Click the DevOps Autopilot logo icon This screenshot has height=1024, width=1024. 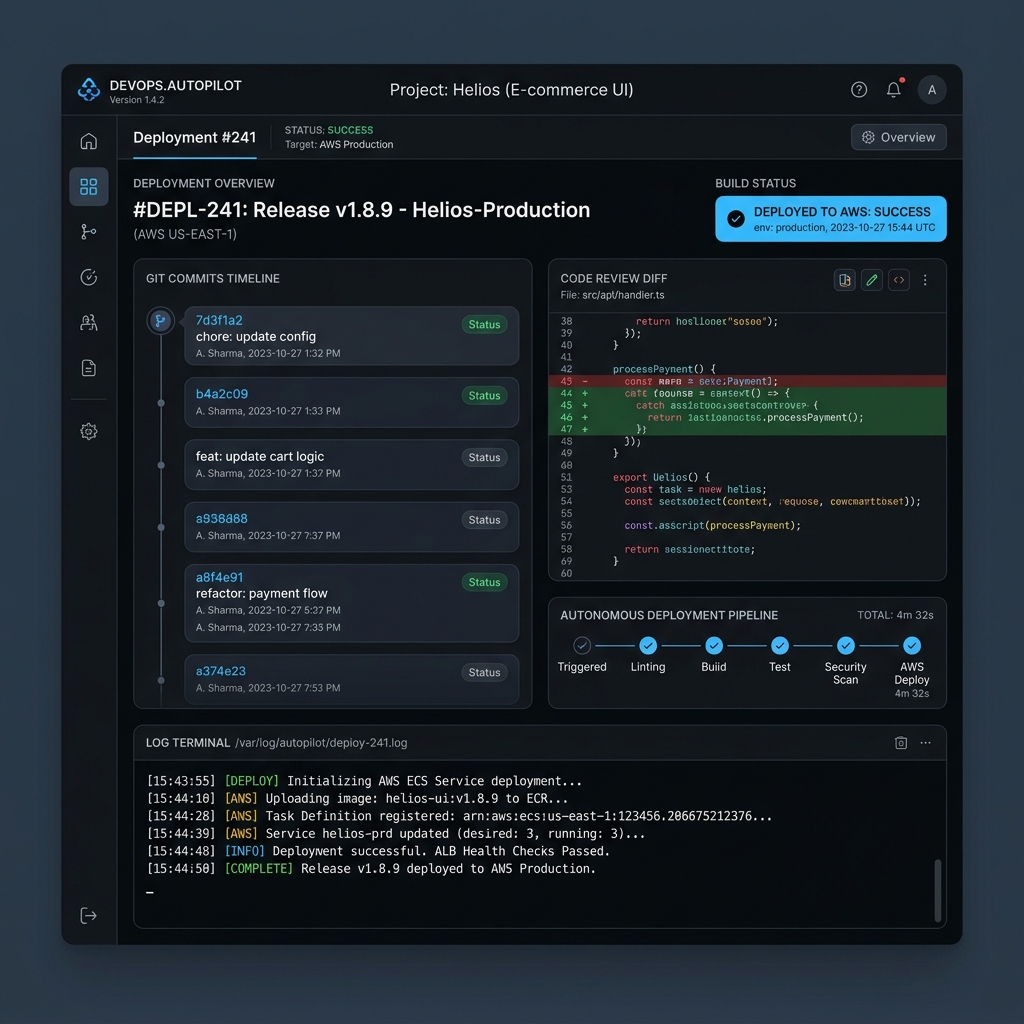pyautogui.click(x=89, y=89)
